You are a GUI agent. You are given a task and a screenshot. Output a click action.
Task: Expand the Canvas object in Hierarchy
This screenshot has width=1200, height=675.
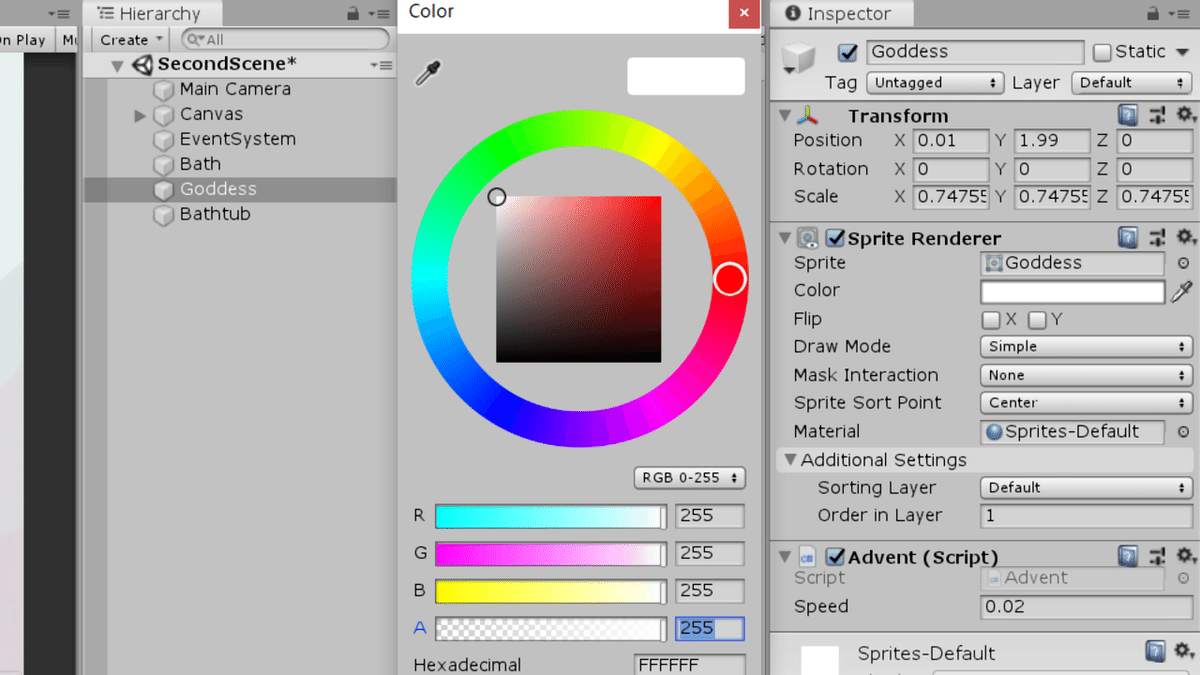[140, 116]
